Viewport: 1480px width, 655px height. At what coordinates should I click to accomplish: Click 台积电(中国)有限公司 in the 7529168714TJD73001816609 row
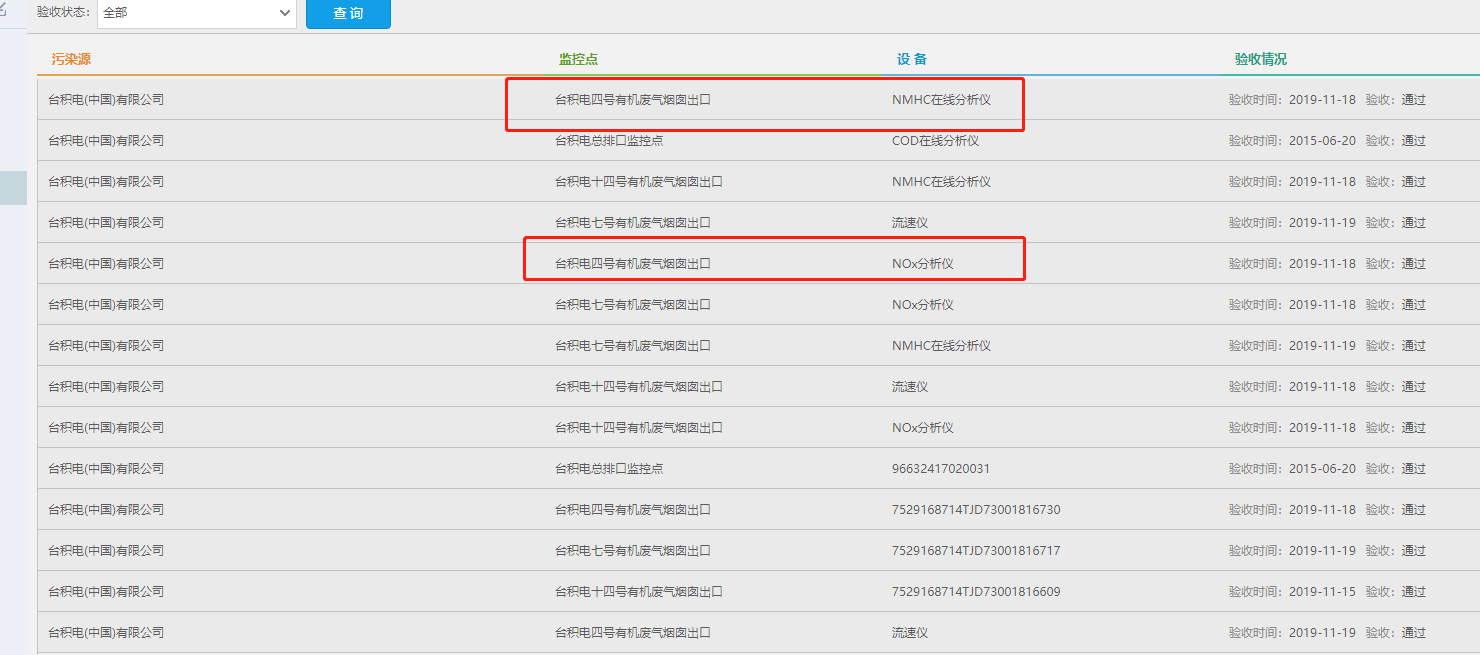(x=106, y=592)
